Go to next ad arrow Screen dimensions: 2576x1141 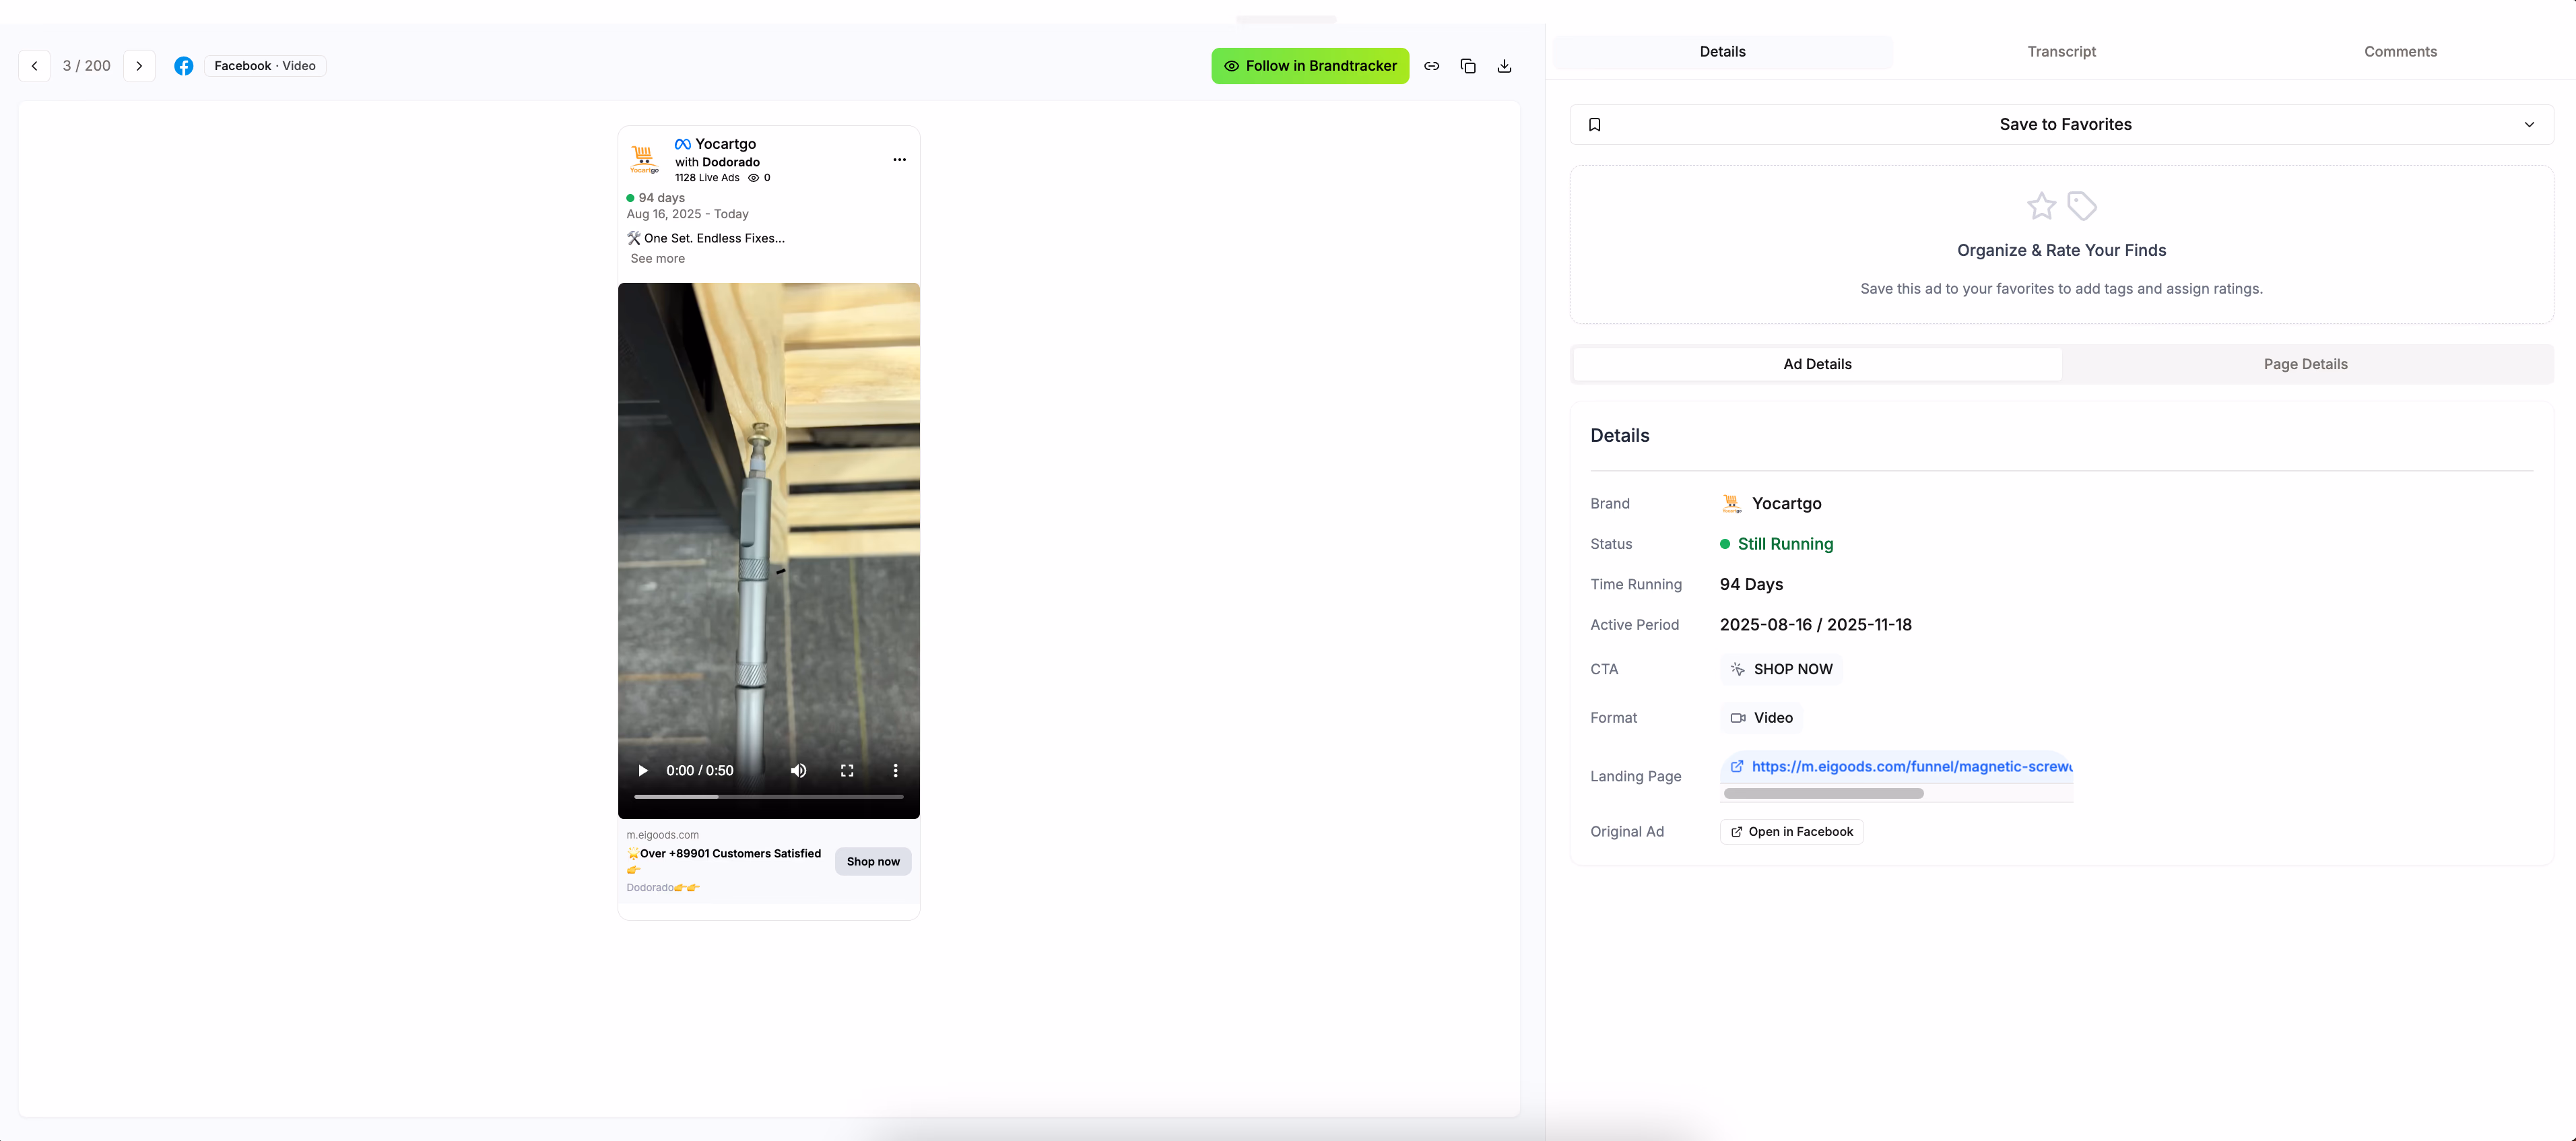coord(139,66)
